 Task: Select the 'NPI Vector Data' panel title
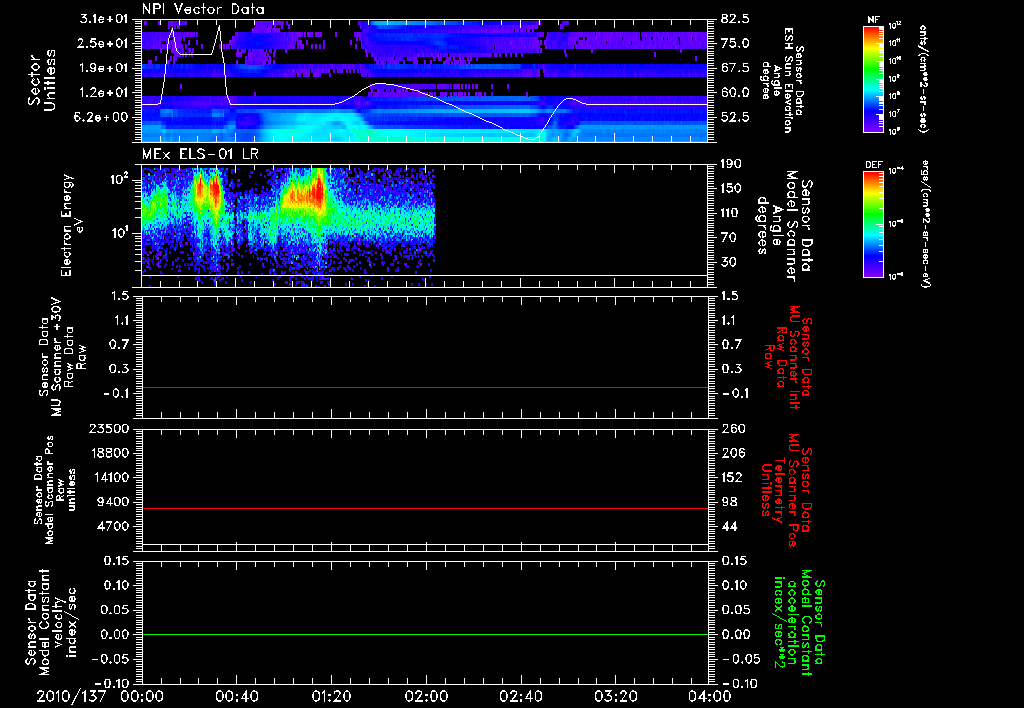(x=203, y=9)
